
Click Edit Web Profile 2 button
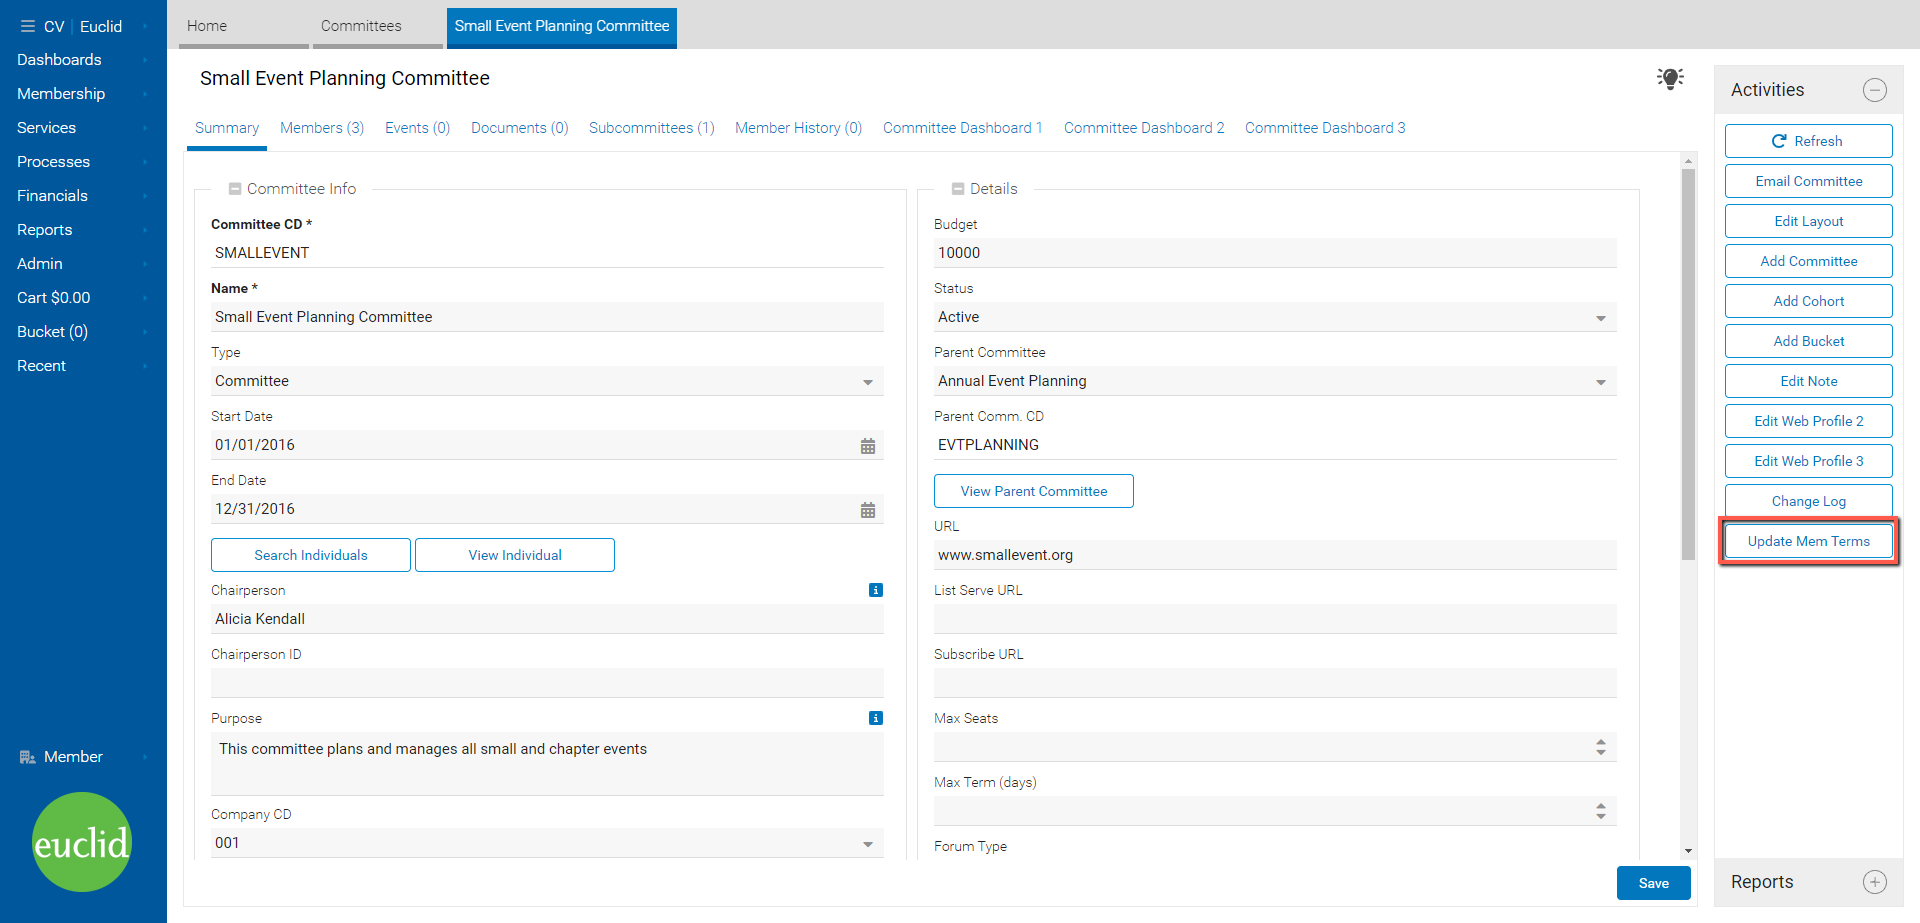coord(1808,421)
